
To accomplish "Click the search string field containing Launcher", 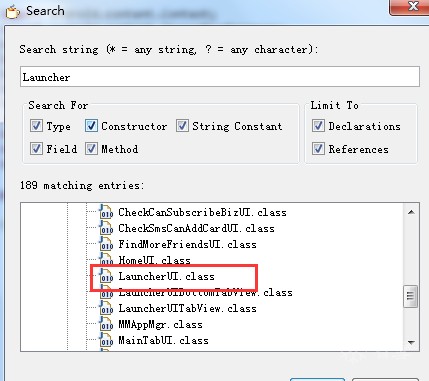I will [x=220, y=77].
